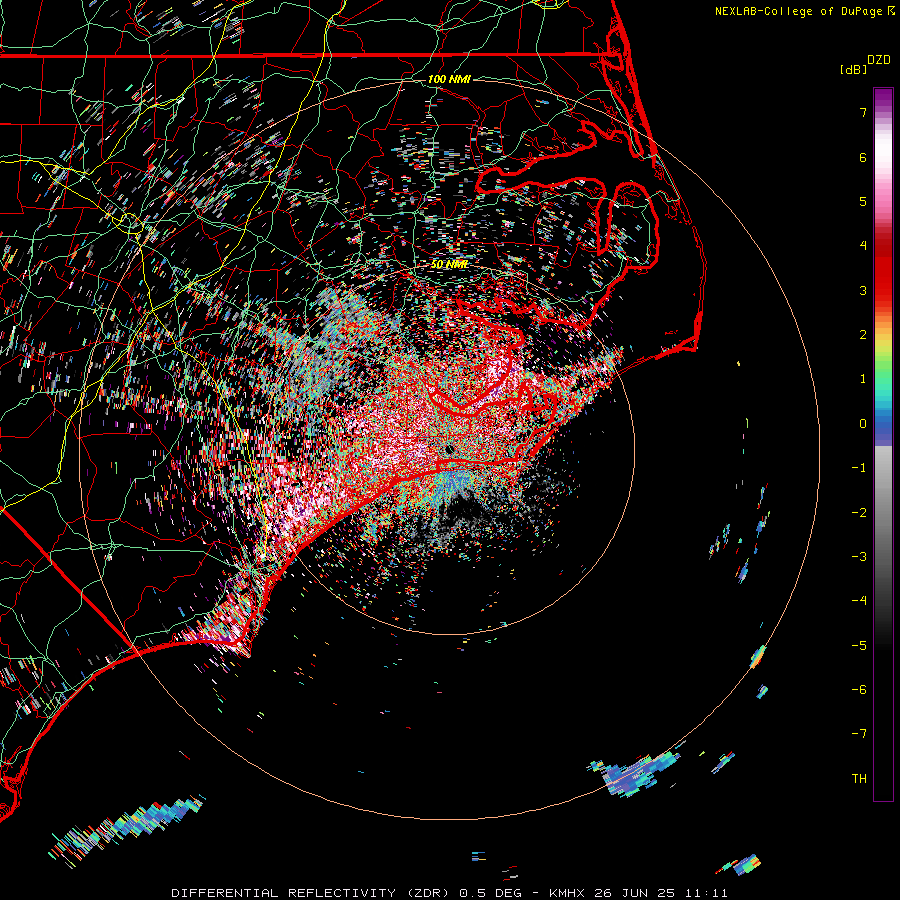Click the green band of the color bar near 1
The image size is (900, 900).
883,376
